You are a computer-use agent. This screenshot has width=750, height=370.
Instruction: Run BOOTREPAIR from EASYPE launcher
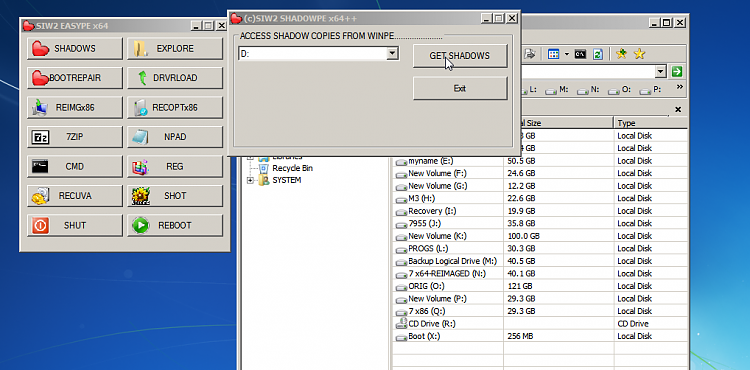[75, 78]
